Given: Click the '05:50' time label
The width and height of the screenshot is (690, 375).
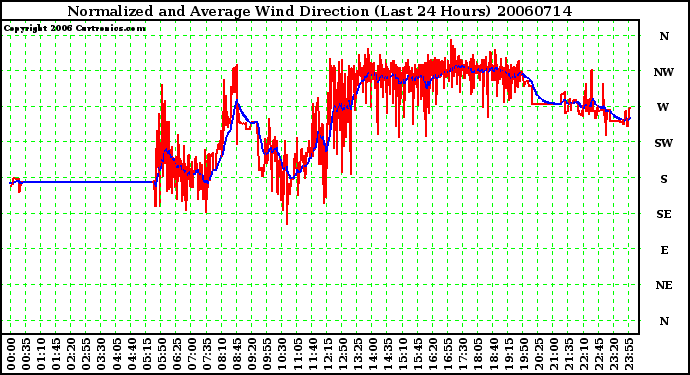Looking at the screenshot, I should click(x=162, y=354).
